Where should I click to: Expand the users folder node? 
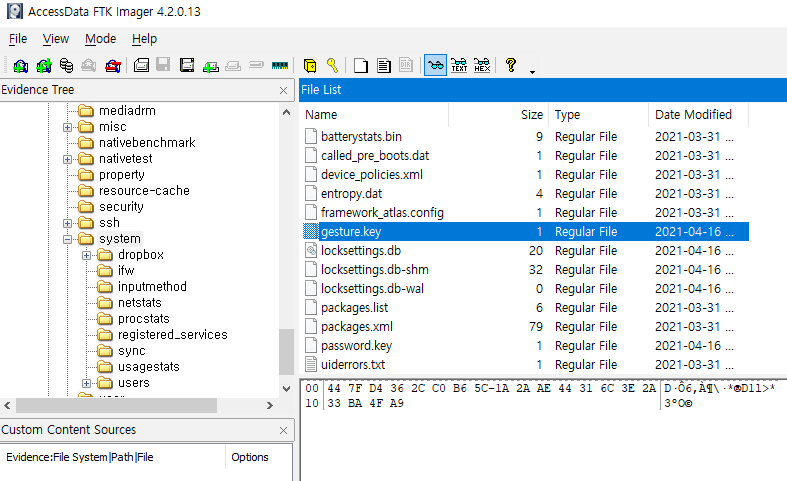point(86,383)
